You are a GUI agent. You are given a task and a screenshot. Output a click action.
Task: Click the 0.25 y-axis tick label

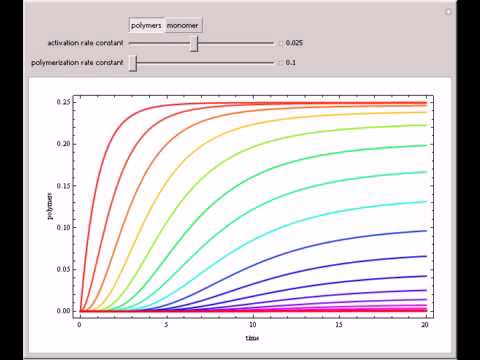63,102
